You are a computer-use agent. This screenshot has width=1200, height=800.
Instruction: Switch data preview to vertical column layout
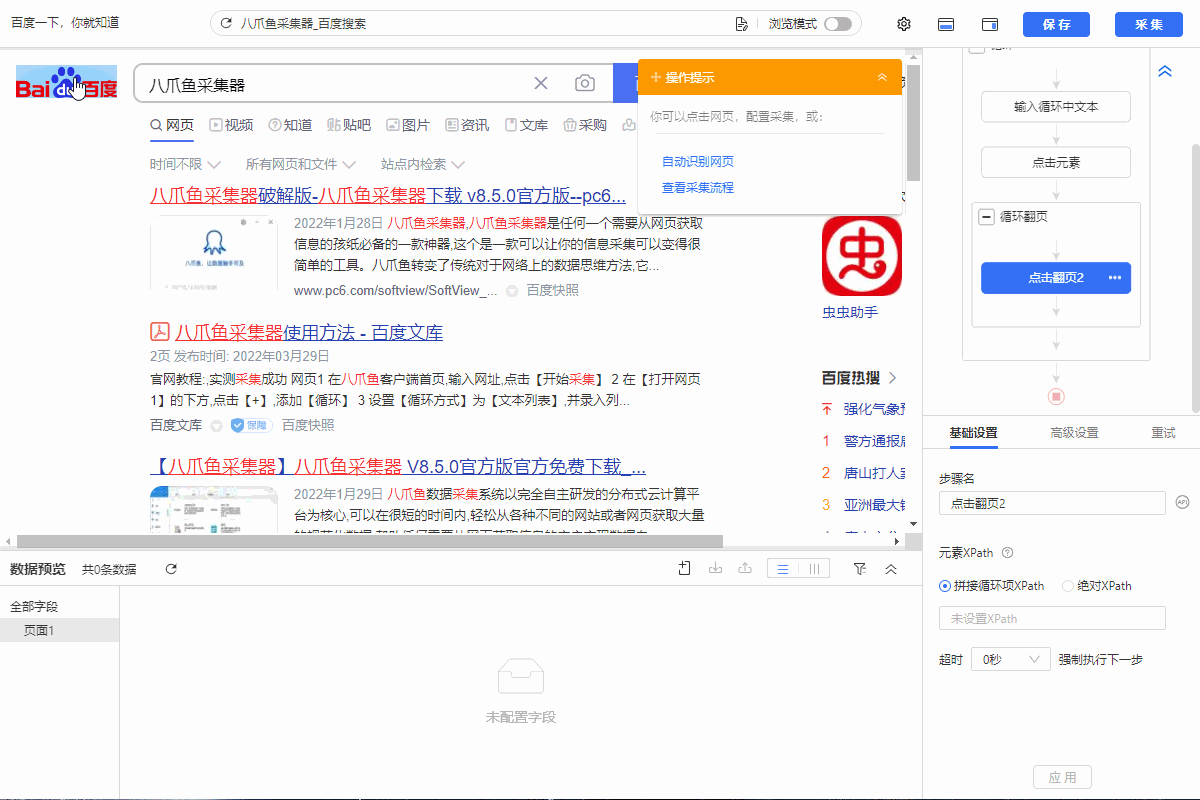[814, 569]
